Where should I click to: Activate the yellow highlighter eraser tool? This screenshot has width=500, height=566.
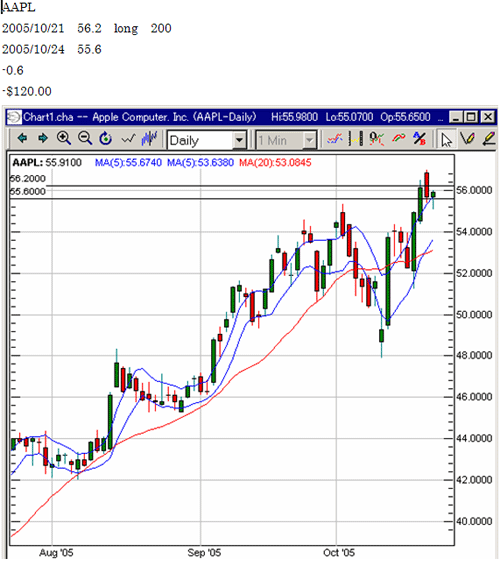pyautogui.click(x=489, y=139)
